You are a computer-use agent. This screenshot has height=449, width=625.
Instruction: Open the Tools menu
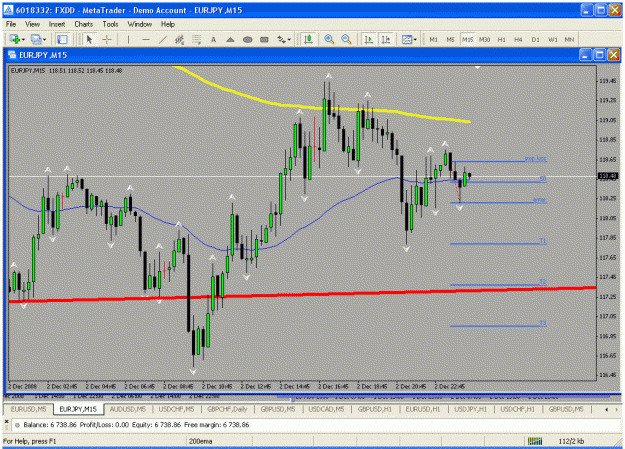(110, 24)
